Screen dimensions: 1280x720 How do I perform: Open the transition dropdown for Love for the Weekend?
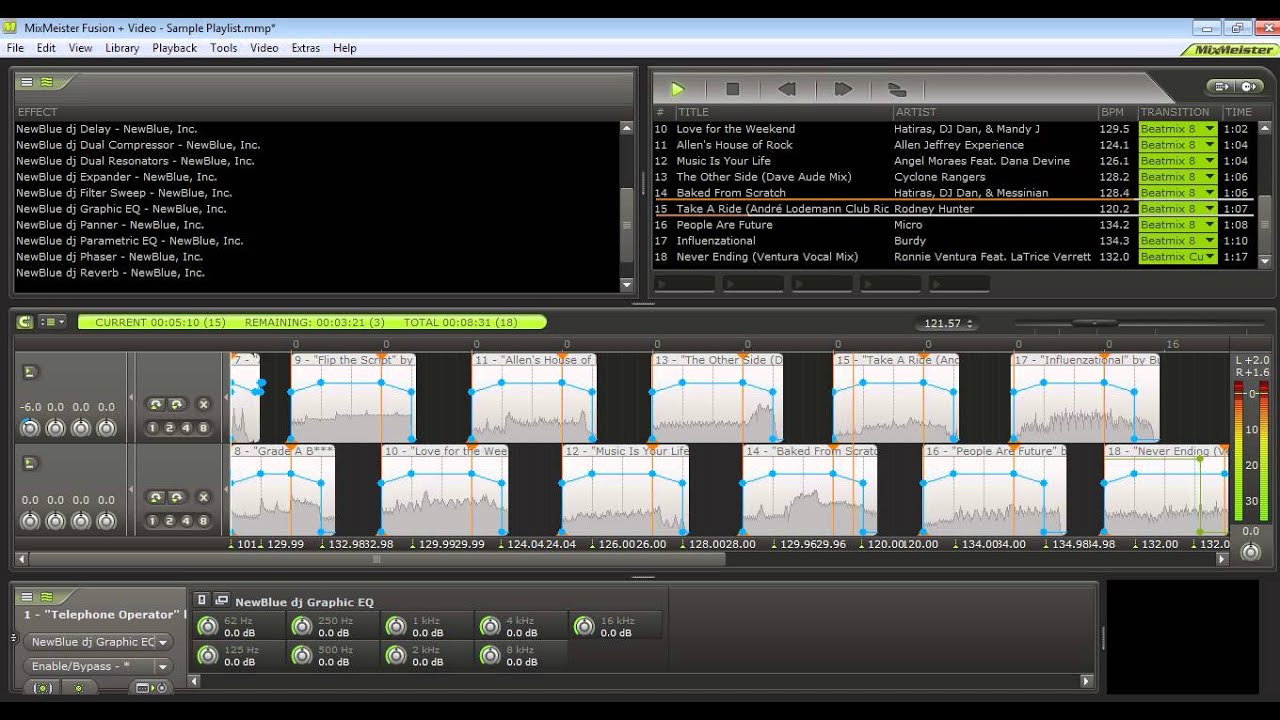[x=1209, y=129]
